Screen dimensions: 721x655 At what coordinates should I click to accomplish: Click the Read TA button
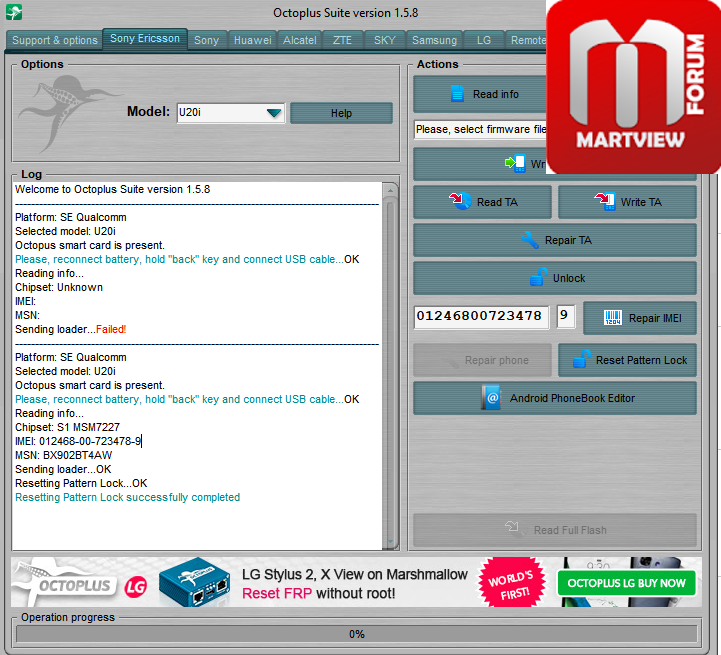[482, 202]
